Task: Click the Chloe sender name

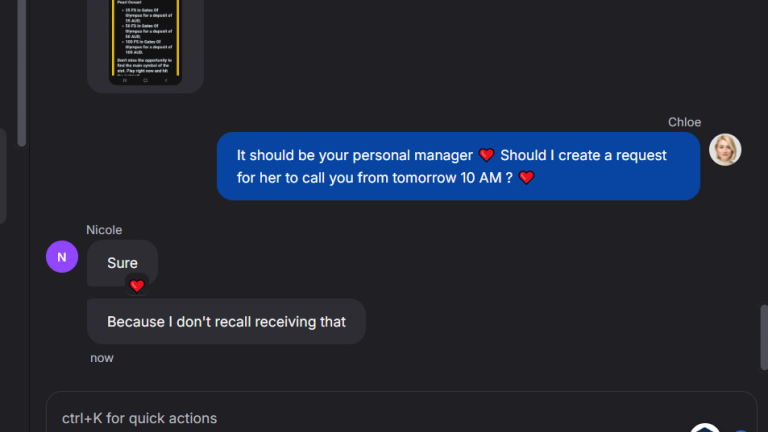Action: [684, 122]
